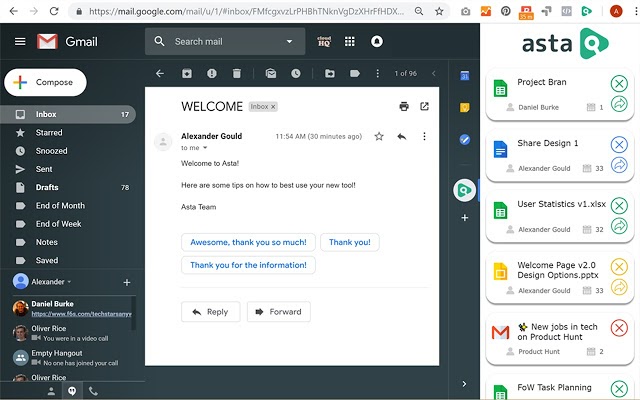Print the Welcome email
The image size is (640, 400).
pos(404,106)
